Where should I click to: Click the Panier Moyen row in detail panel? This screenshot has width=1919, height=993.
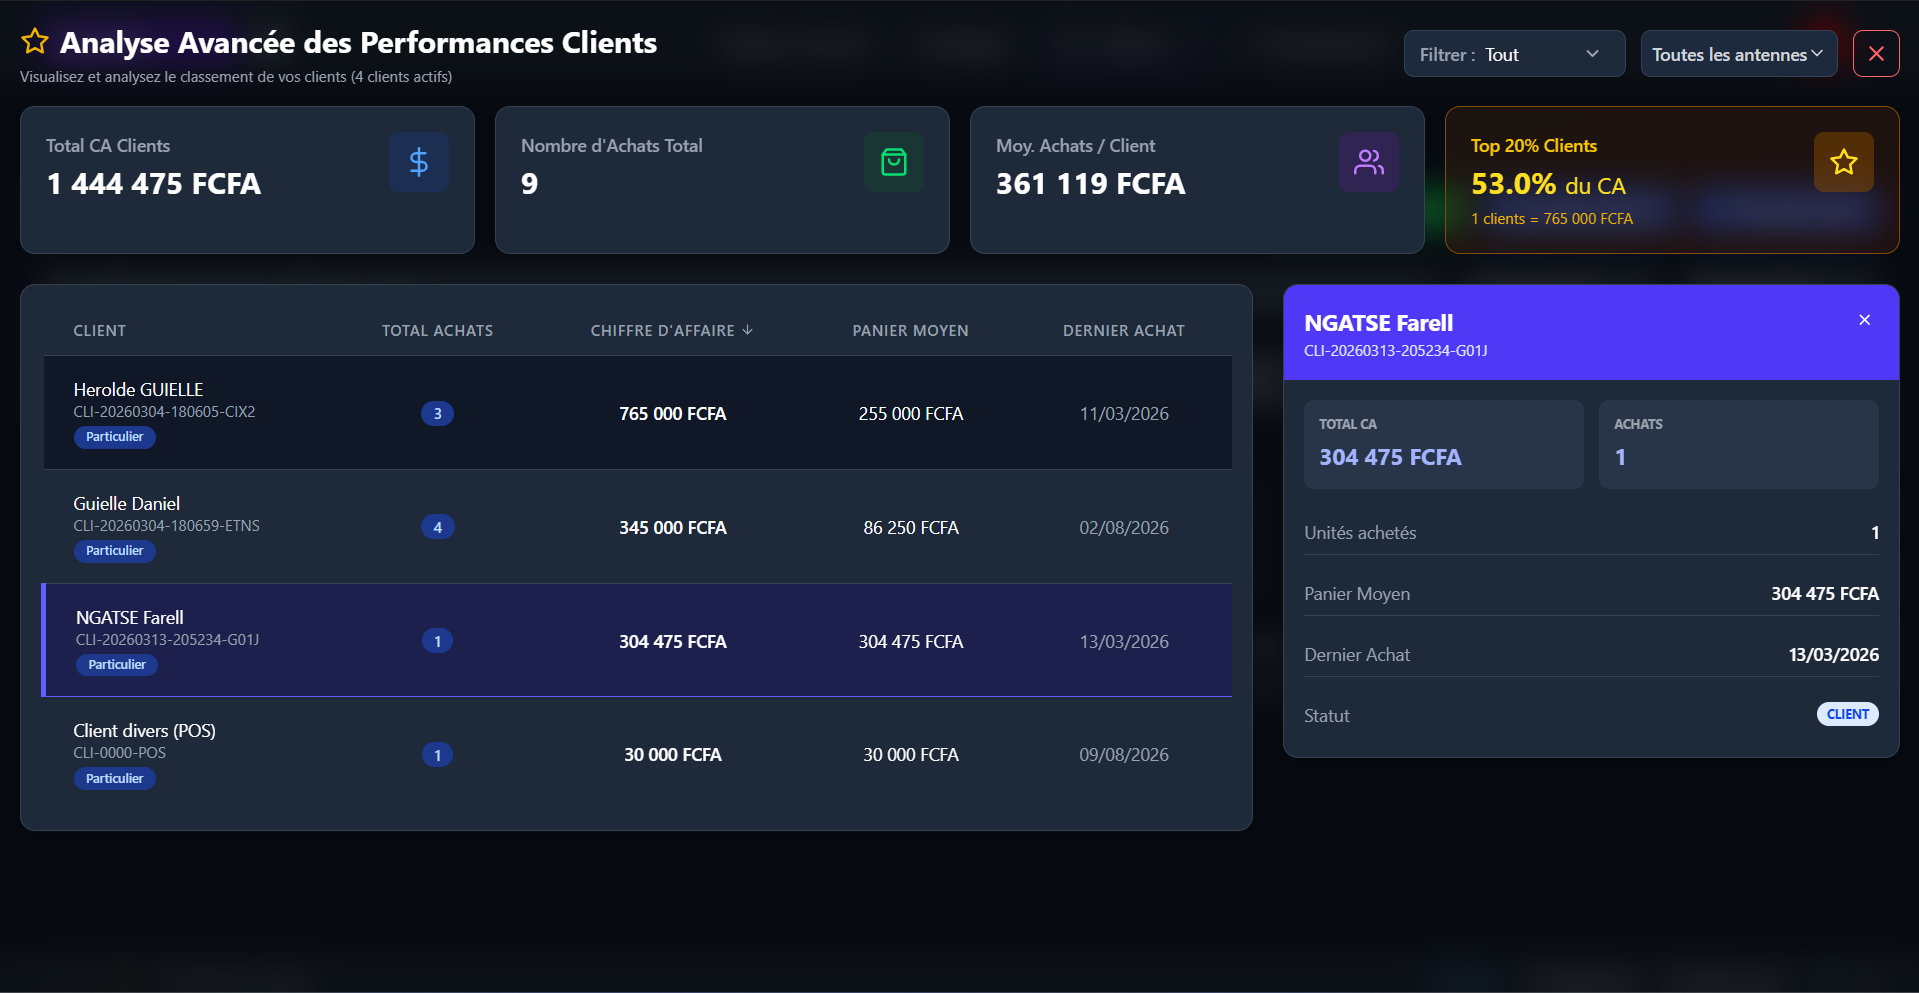pyautogui.click(x=1591, y=594)
